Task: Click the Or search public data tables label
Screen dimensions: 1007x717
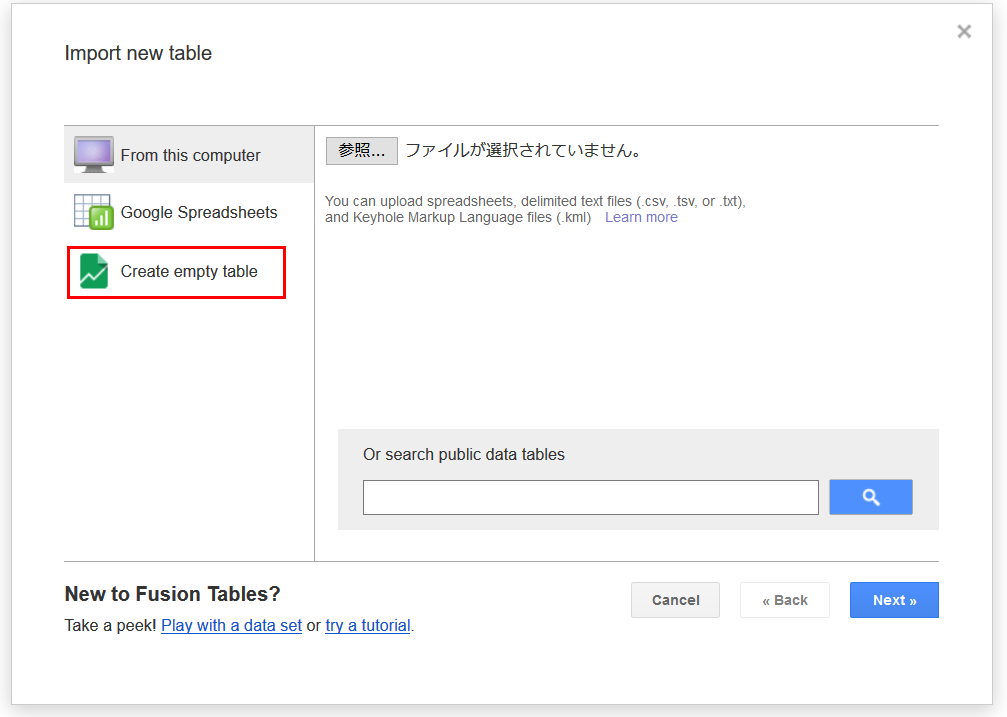Action: [x=464, y=454]
